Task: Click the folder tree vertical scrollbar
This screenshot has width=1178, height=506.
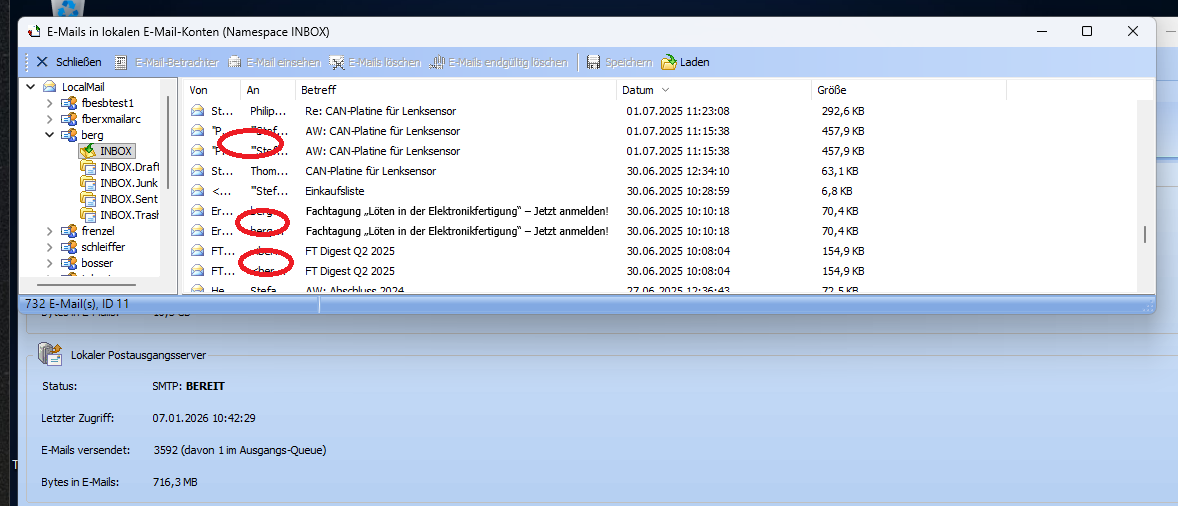Action: point(168,142)
